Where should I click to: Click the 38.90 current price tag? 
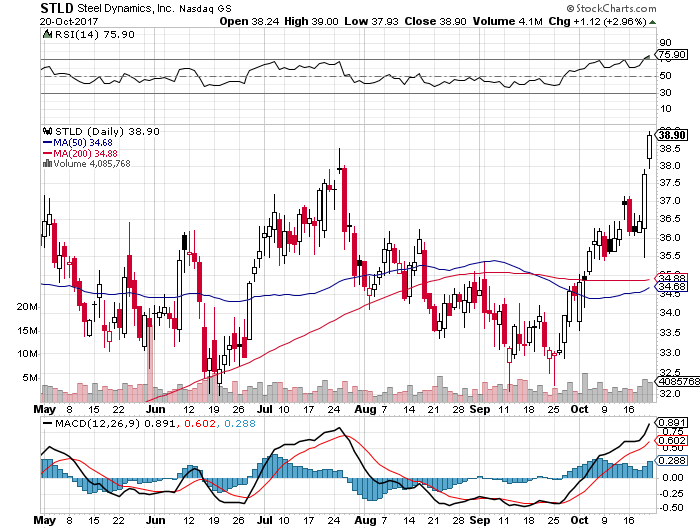click(x=672, y=135)
